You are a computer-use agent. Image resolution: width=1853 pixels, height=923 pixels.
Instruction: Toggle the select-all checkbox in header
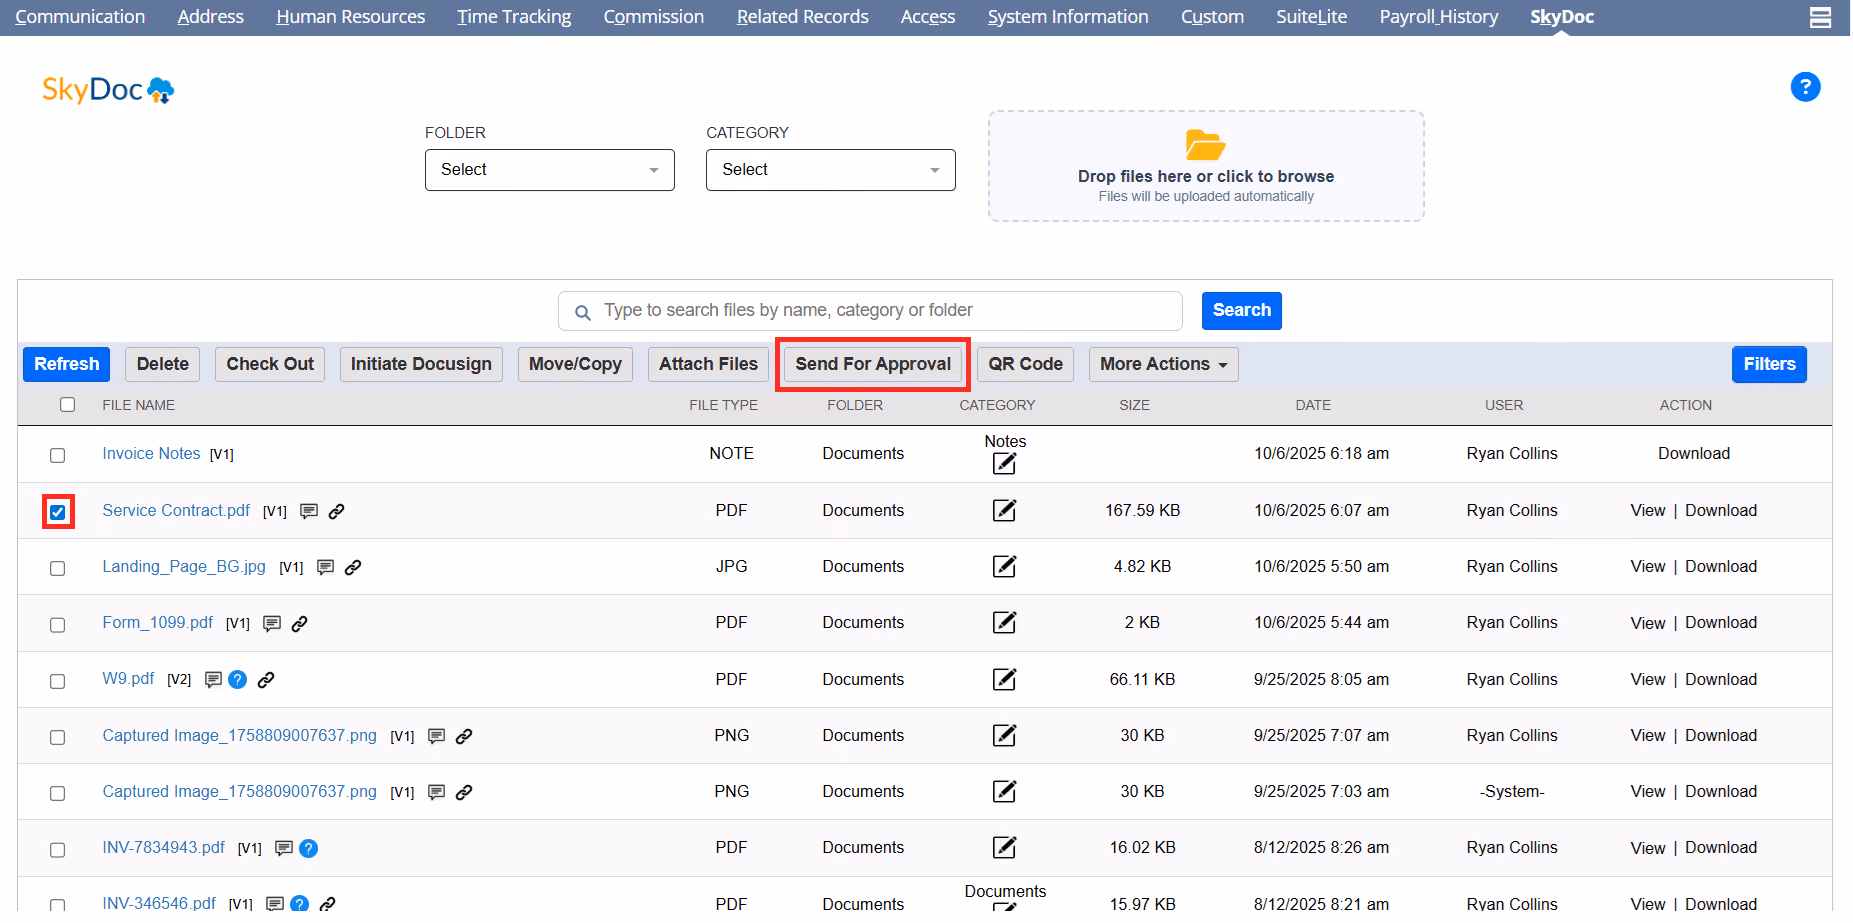coord(67,405)
